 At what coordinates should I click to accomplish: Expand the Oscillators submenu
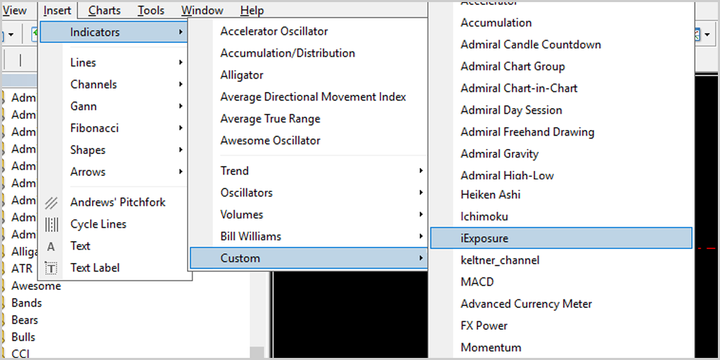(309, 193)
